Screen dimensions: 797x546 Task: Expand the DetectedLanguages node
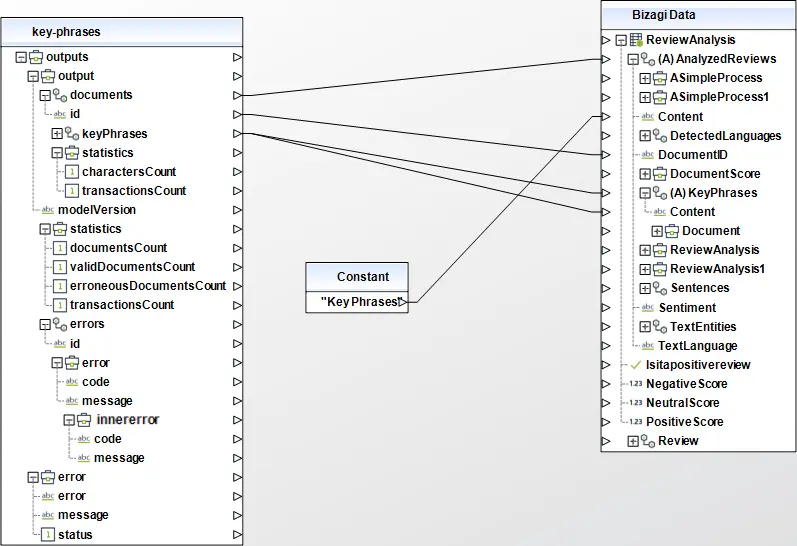click(x=645, y=136)
